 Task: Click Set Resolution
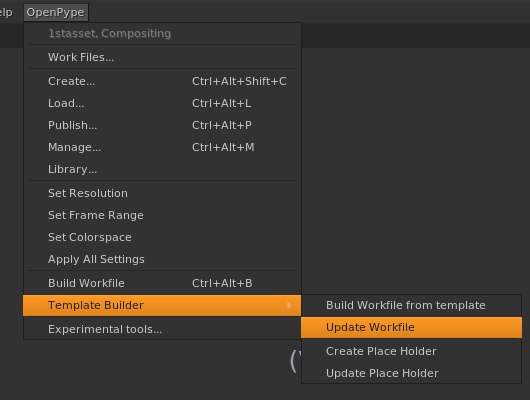162,193
